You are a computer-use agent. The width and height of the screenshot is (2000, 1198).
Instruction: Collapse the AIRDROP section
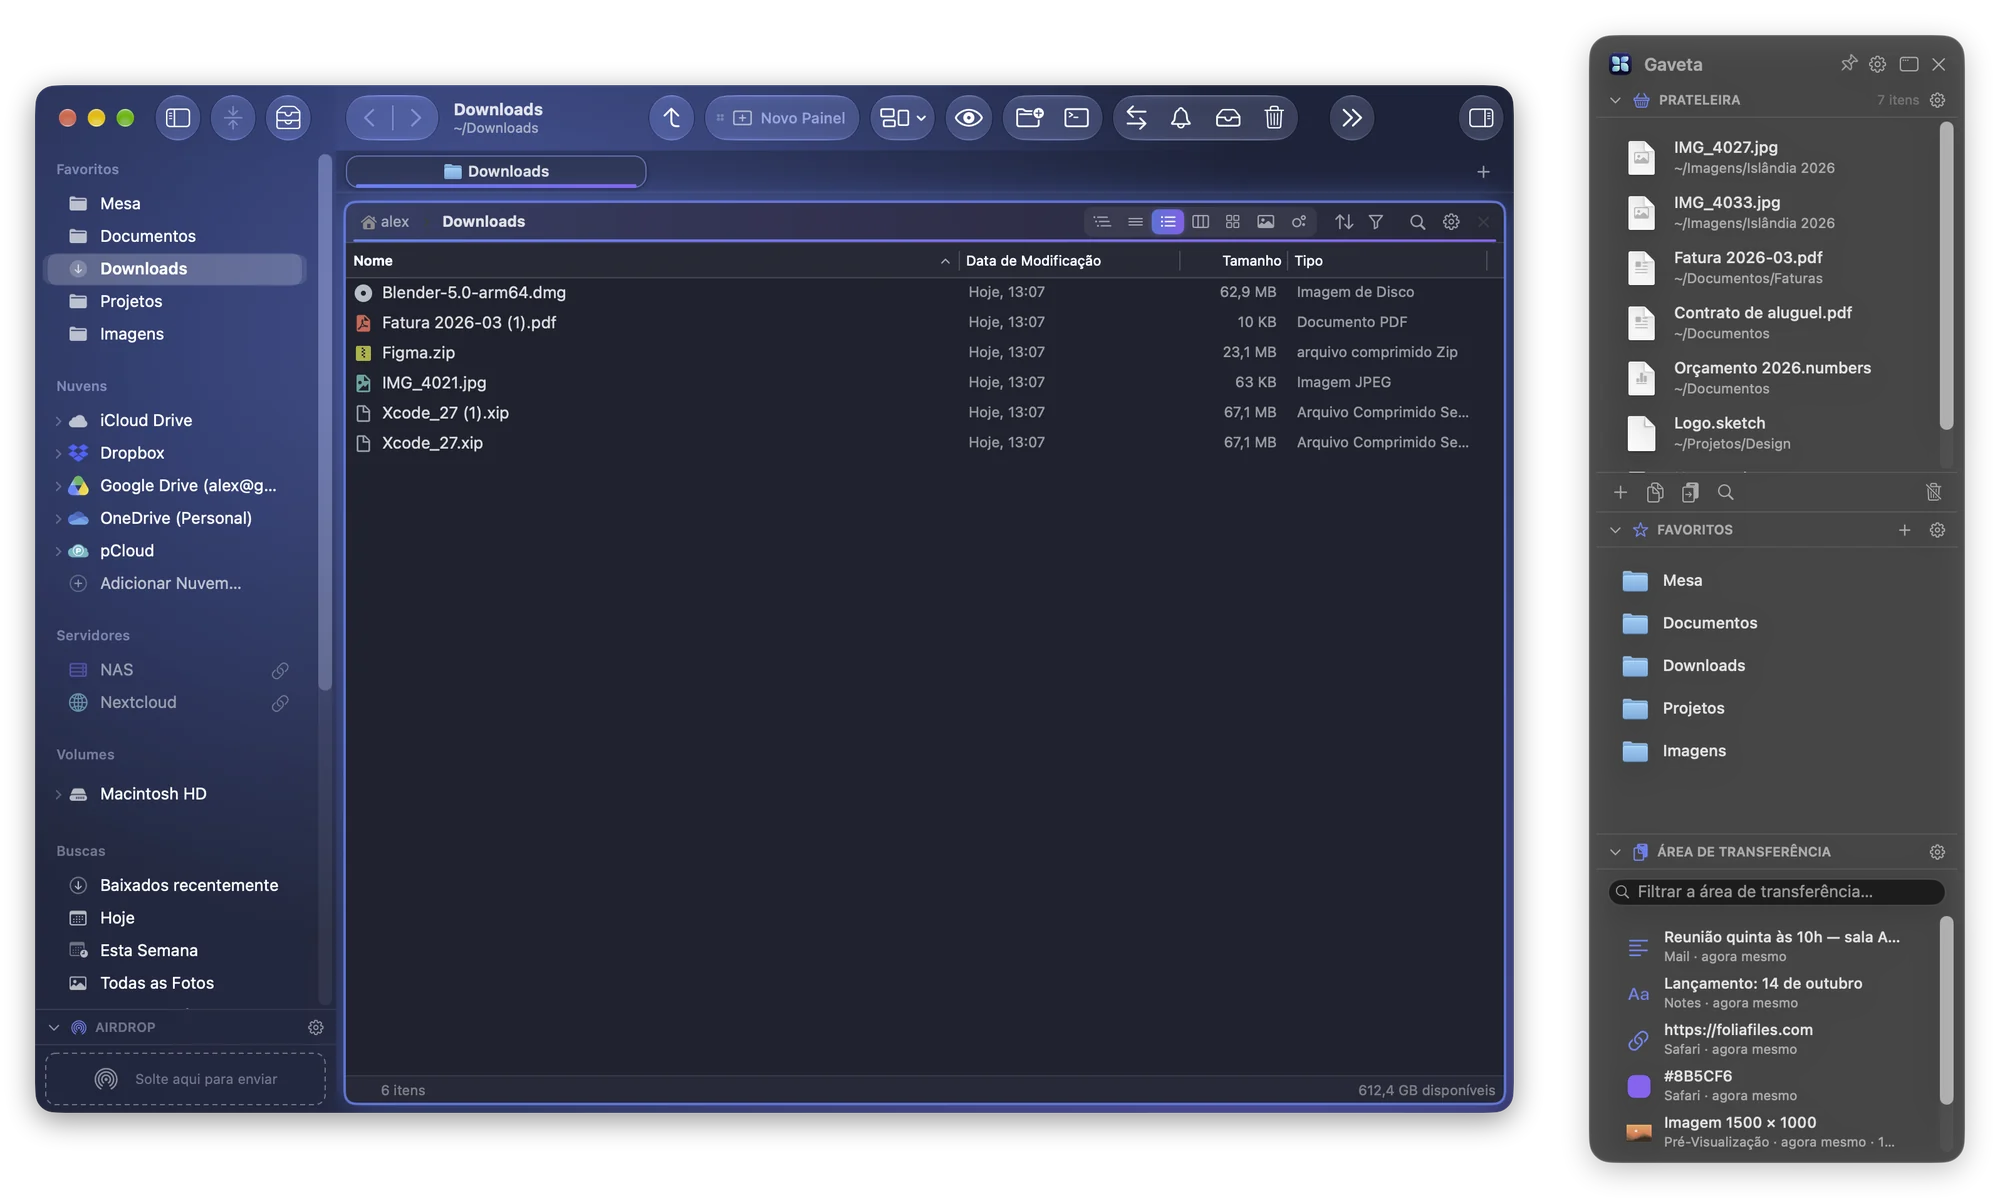coord(54,1027)
